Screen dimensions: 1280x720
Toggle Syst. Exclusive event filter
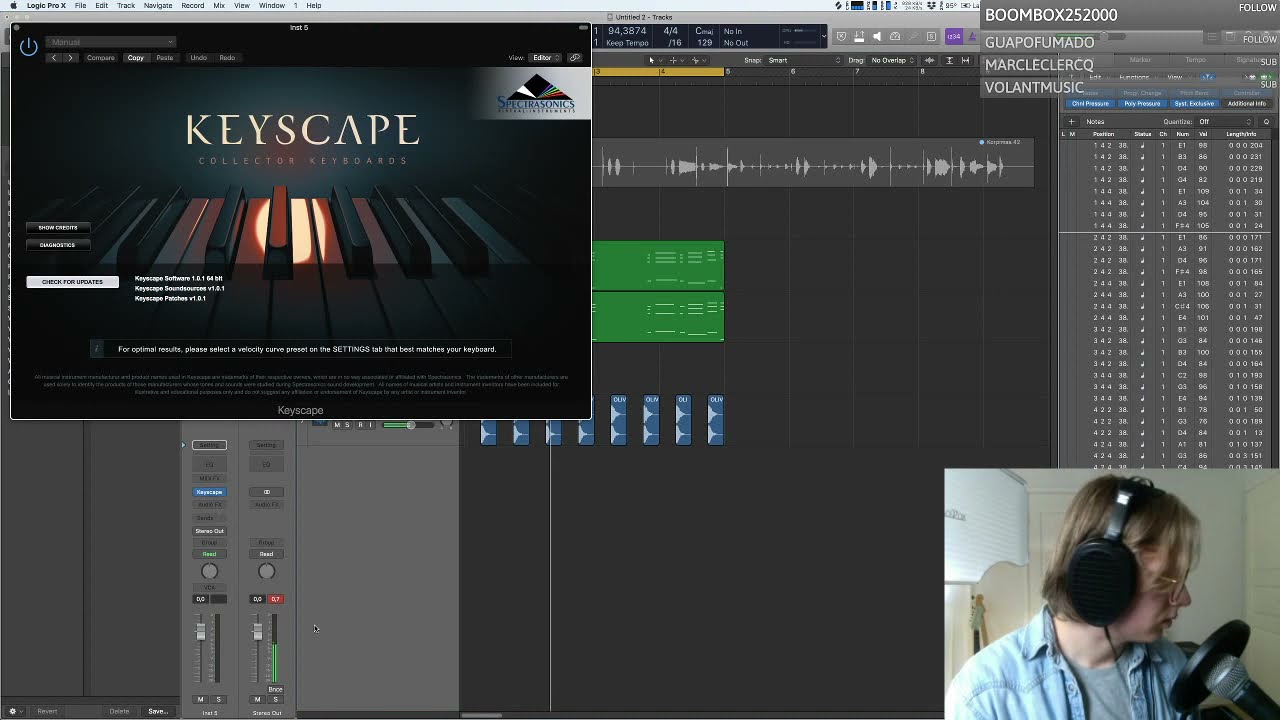[1194, 104]
